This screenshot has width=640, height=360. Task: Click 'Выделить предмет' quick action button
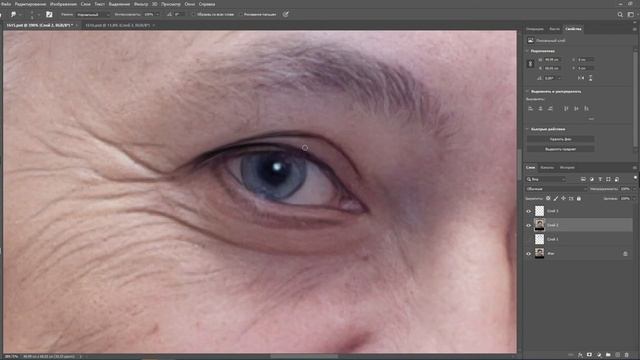click(x=560, y=149)
